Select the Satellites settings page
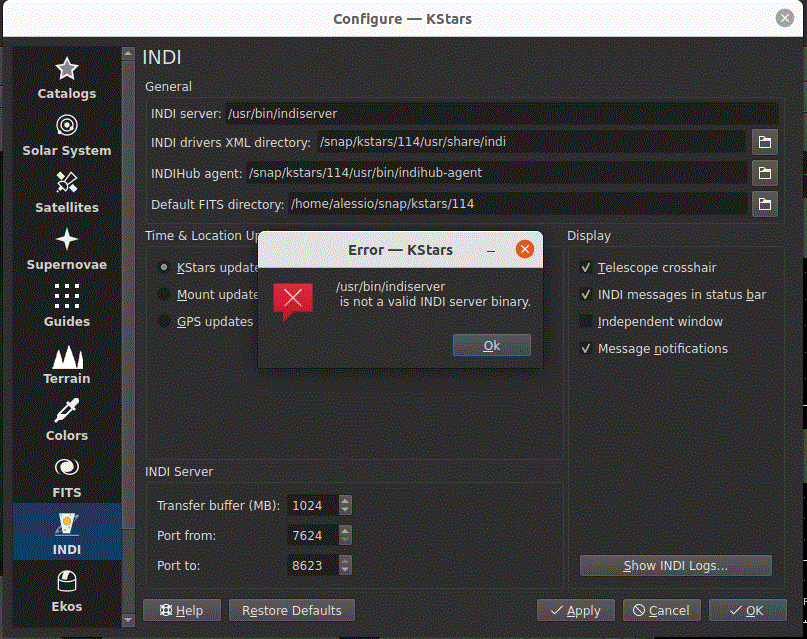Screen dimensions: 807x639 tap(67, 192)
